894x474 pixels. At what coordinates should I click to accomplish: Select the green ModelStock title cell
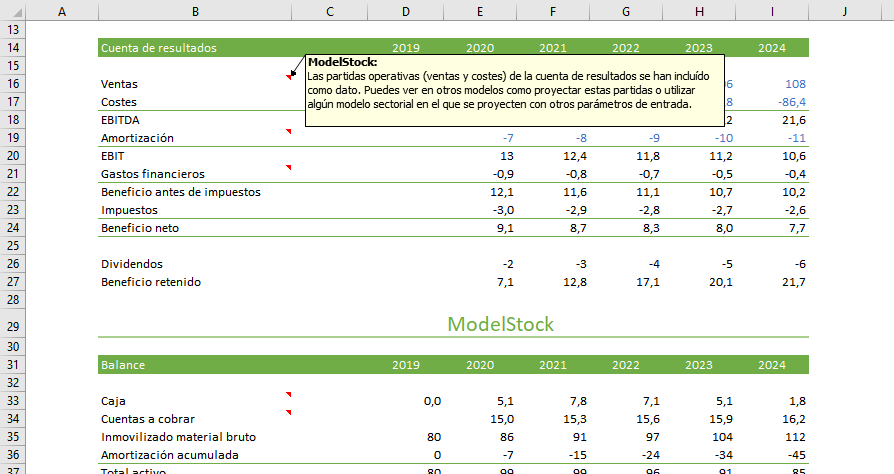[x=500, y=325]
